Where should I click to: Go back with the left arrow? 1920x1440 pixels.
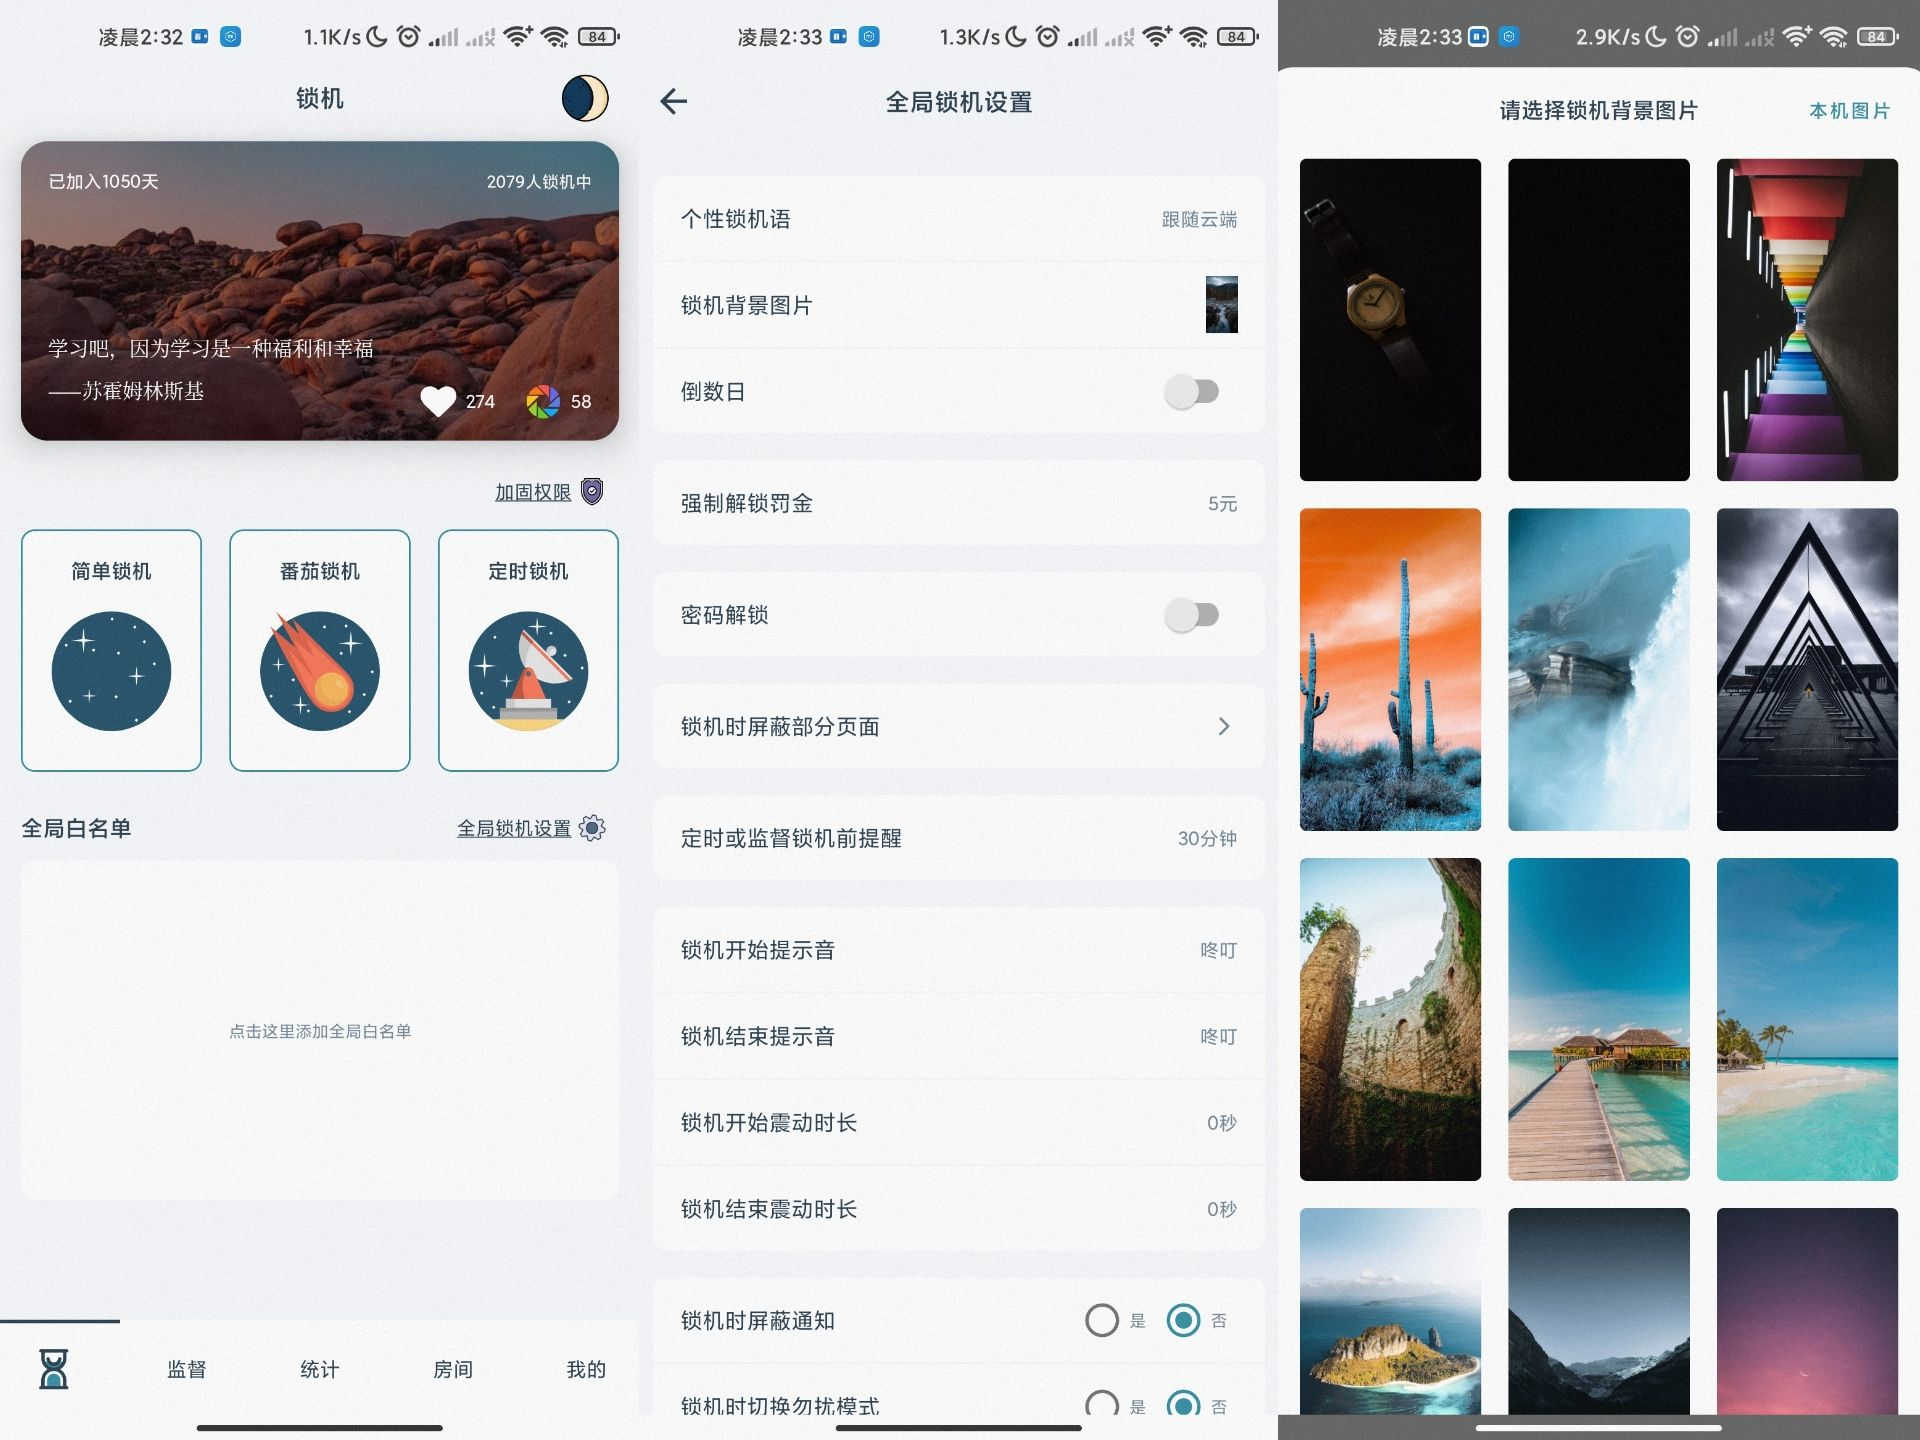(x=674, y=101)
